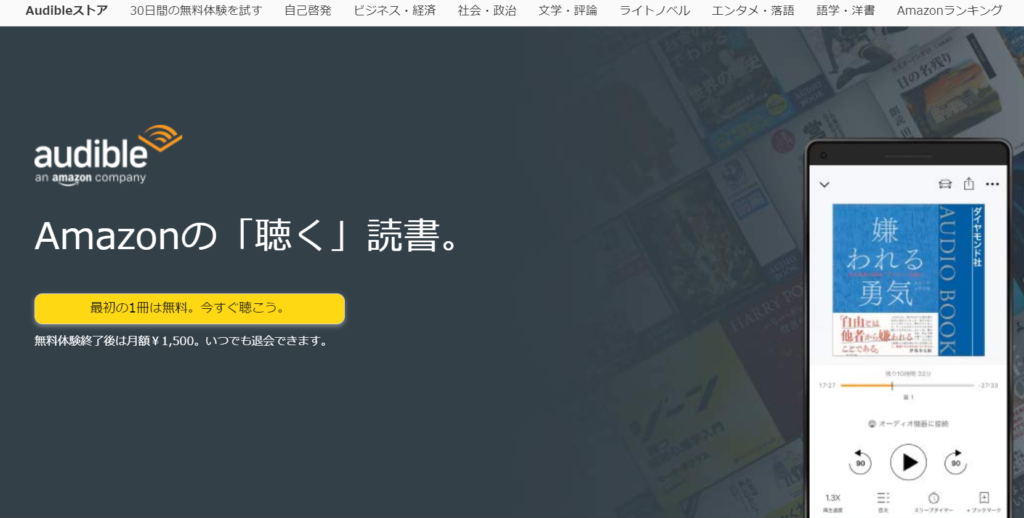Open the 語学・洋書 category
The image size is (1024, 518).
click(x=846, y=10)
